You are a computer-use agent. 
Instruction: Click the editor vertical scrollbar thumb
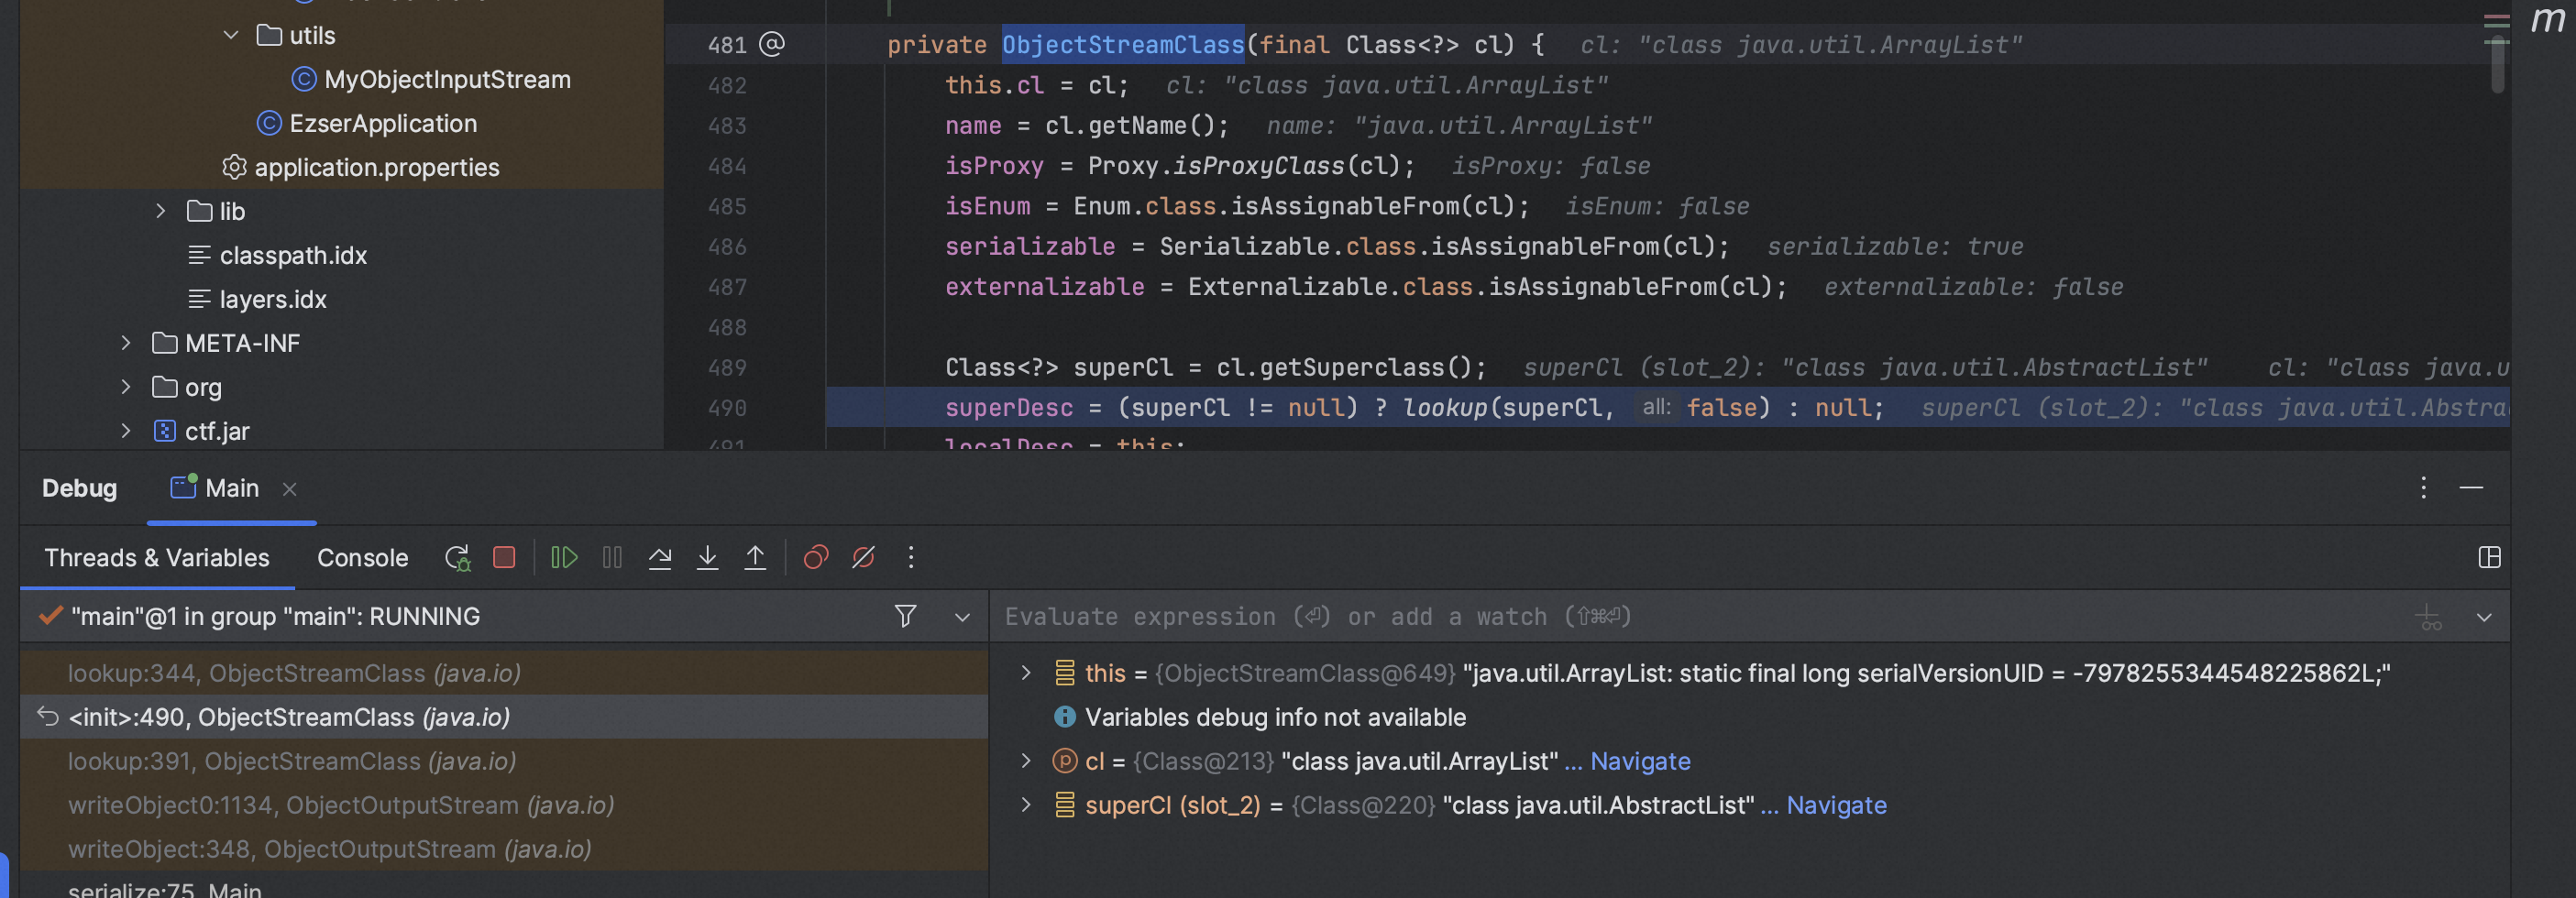[x=2497, y=66]
